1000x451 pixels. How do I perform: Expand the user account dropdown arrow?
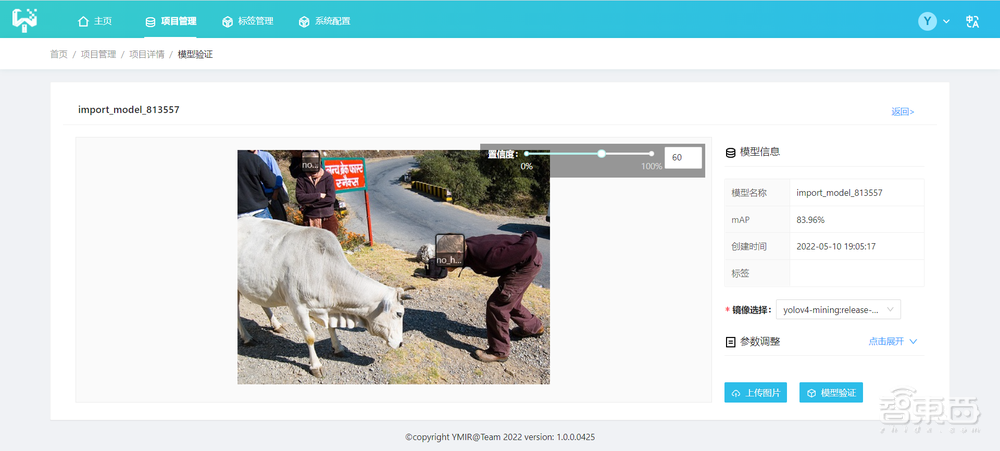click(947, 22)
